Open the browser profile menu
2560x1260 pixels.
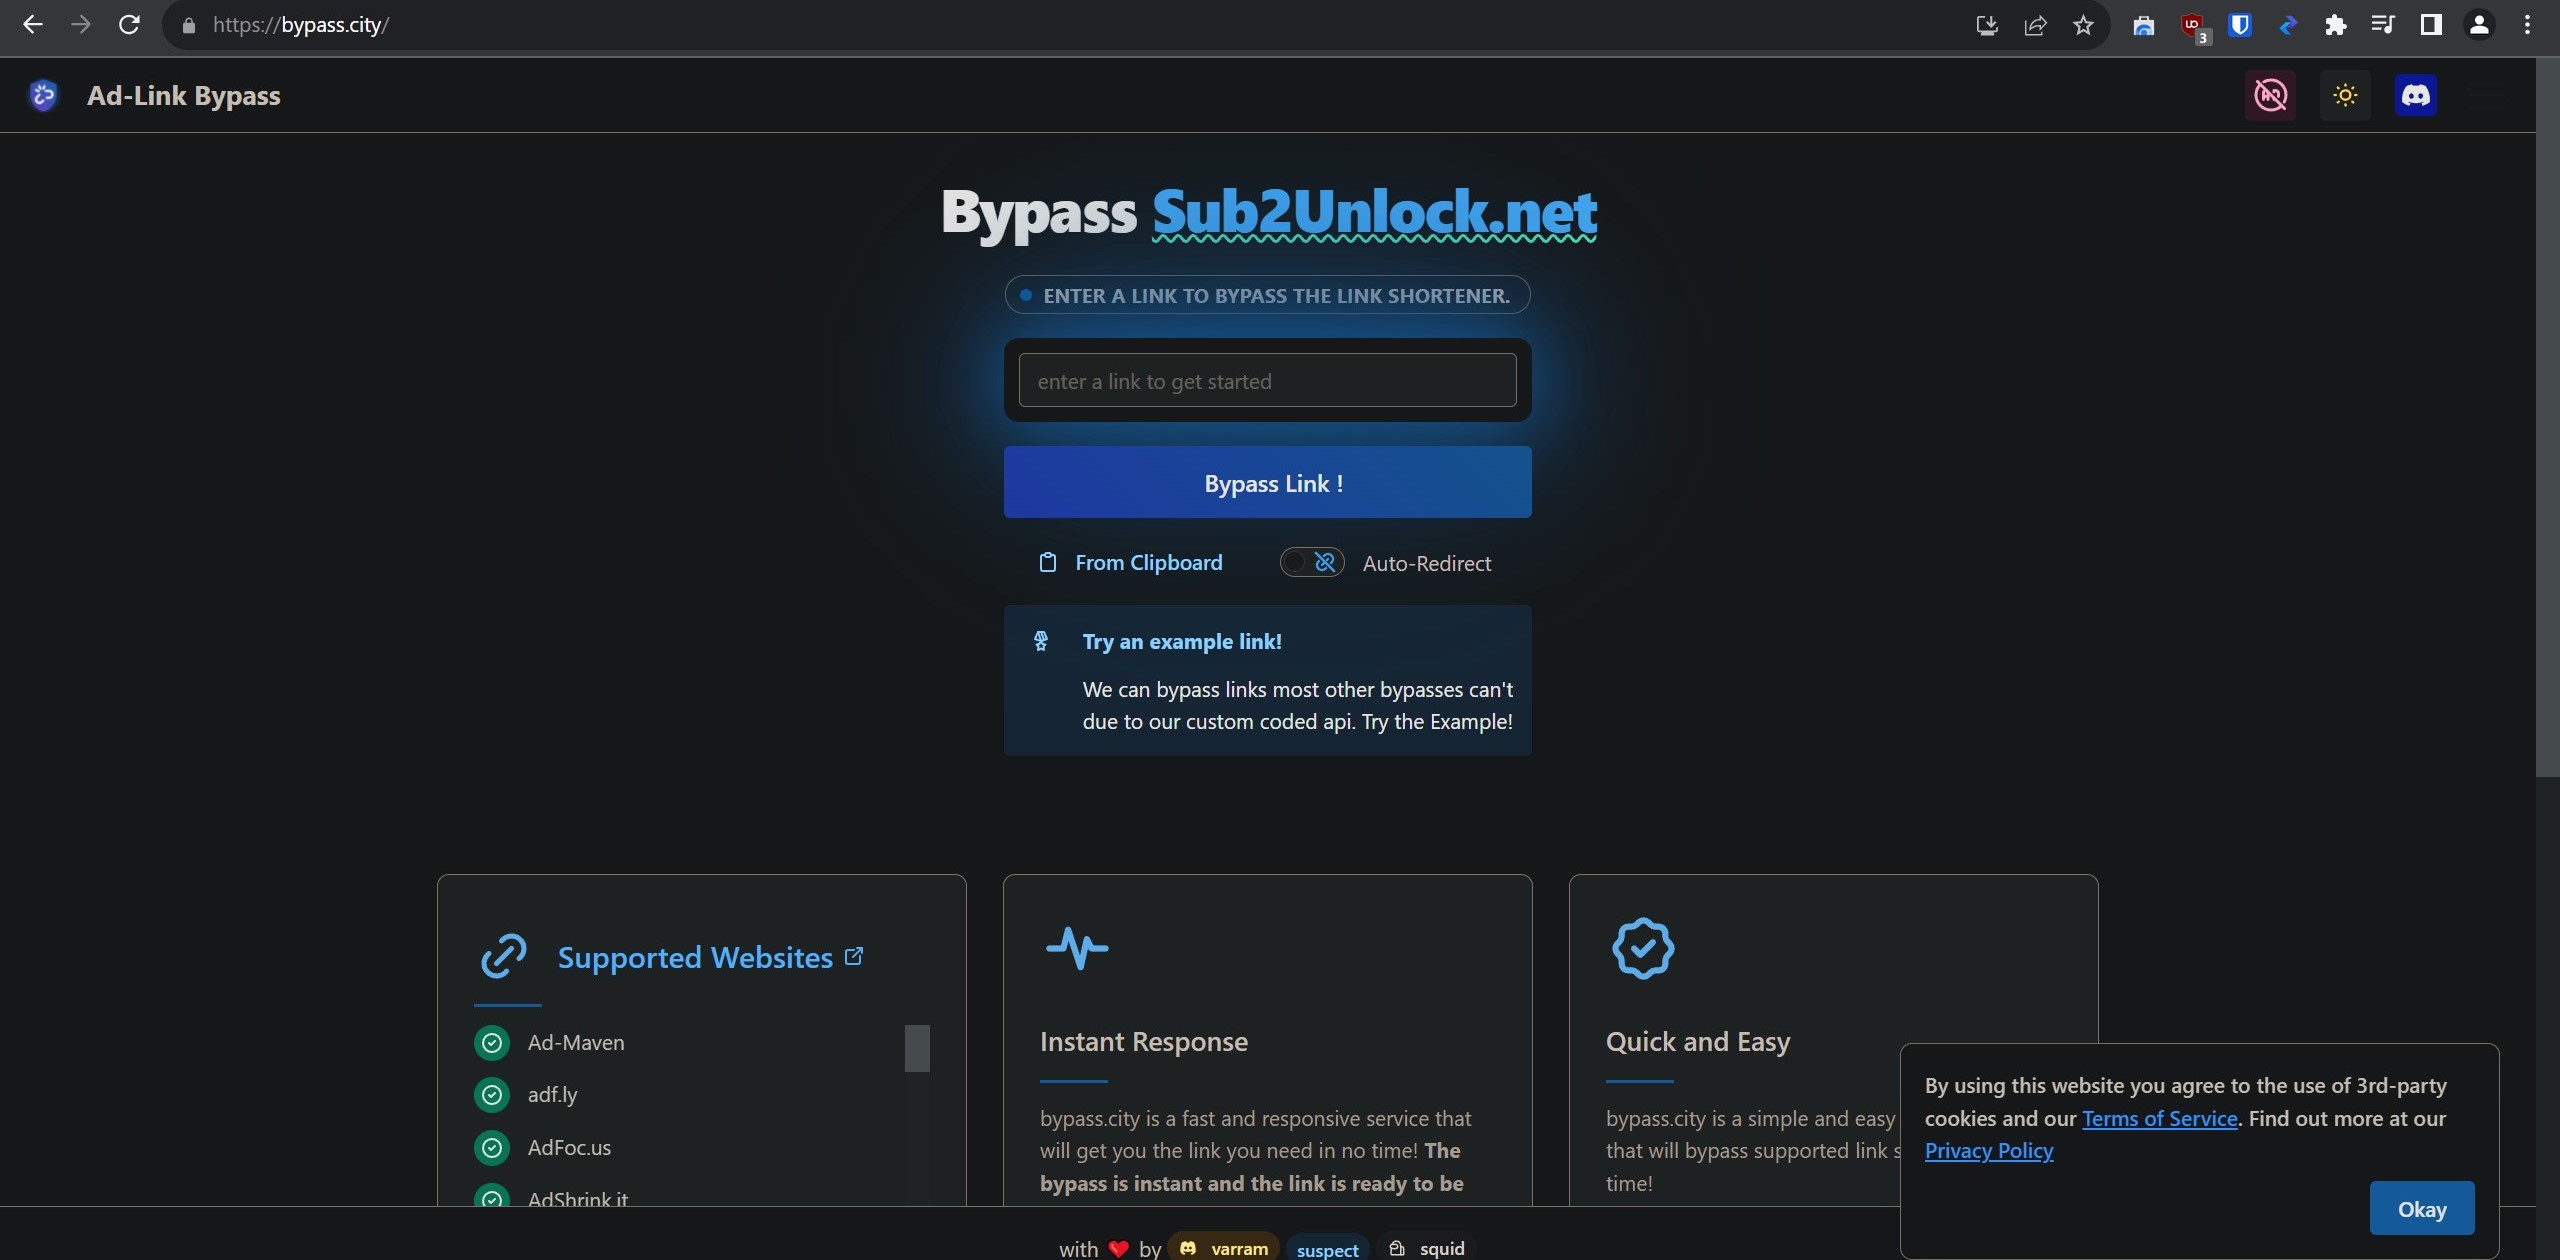2479,25
